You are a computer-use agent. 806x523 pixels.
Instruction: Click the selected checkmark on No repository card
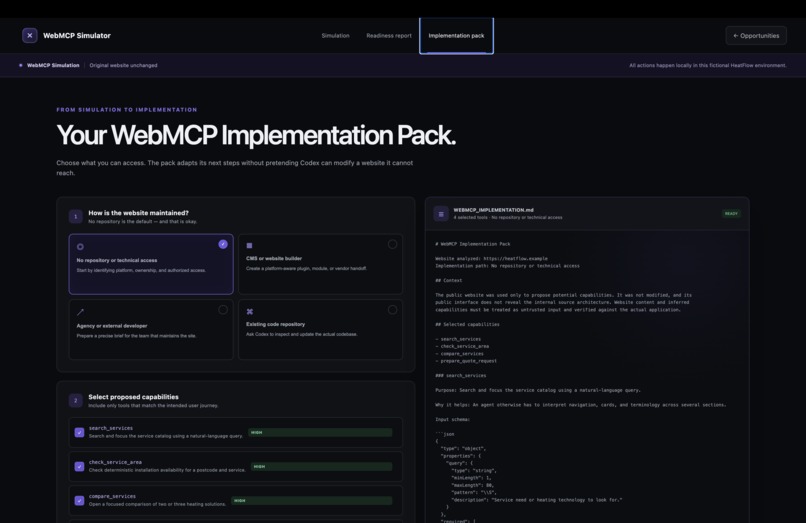coord(223,244)
